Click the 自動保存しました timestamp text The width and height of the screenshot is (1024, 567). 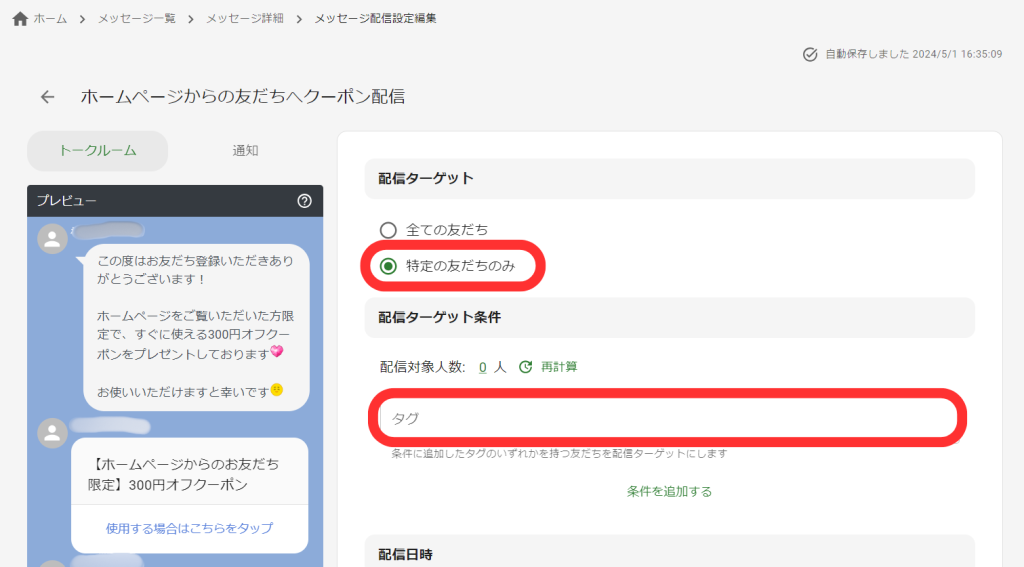(914, 54)
